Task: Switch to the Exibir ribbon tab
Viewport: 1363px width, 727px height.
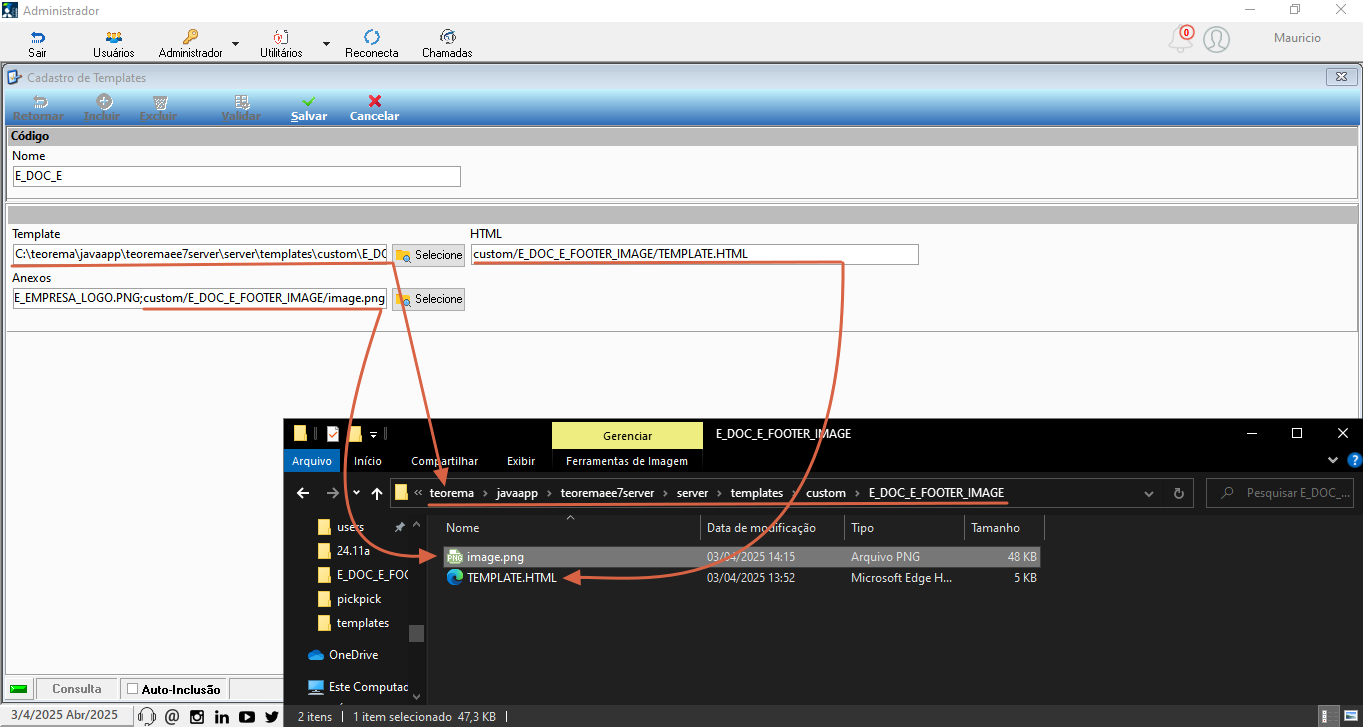Action: click(x=521, y=461)
